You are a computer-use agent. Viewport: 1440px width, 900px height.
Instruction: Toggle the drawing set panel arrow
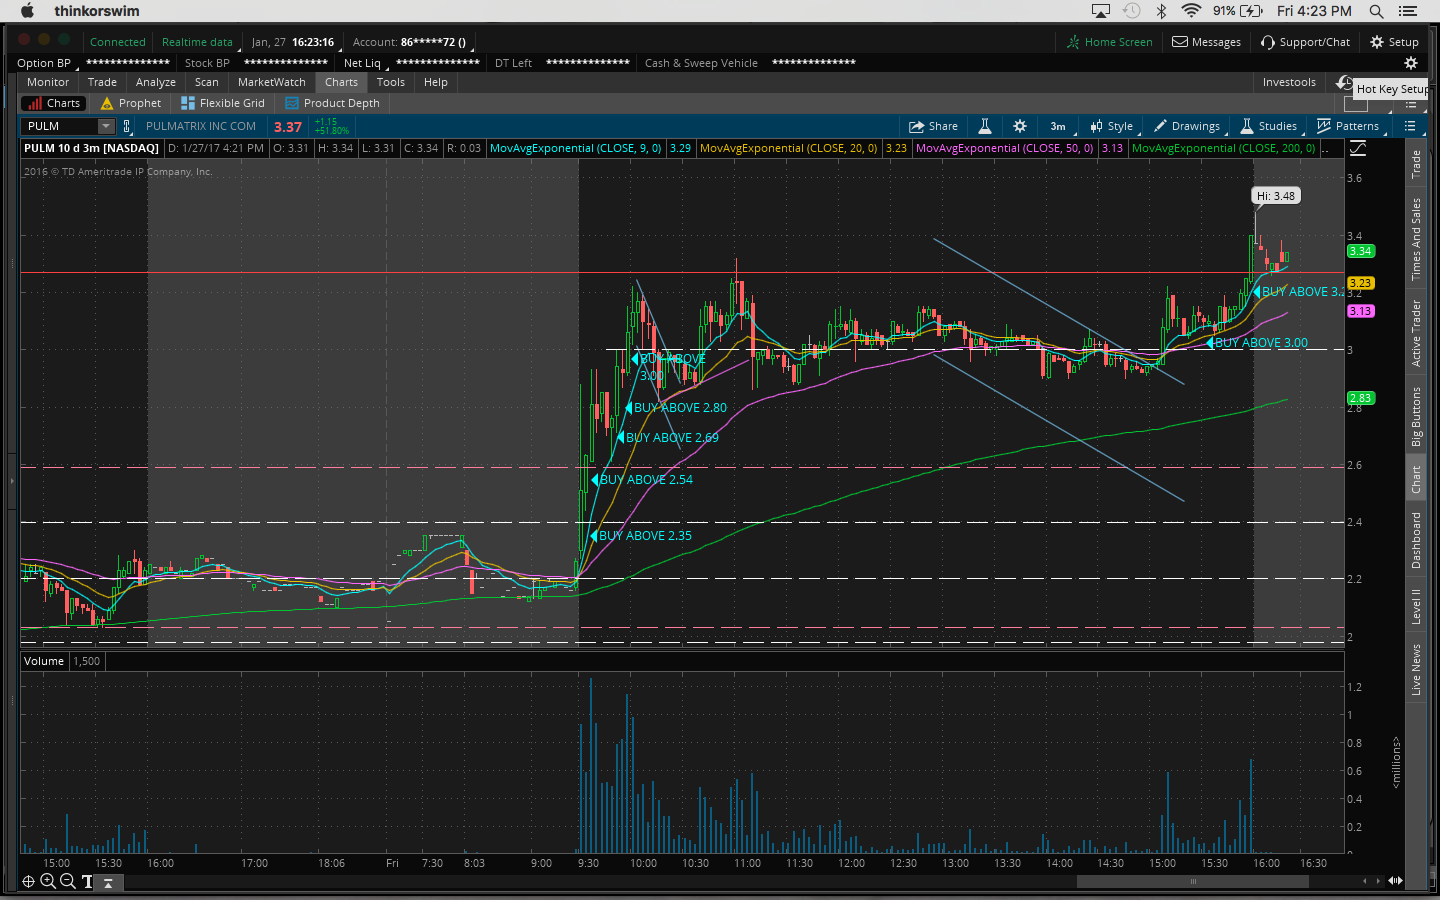coord(108,882)
